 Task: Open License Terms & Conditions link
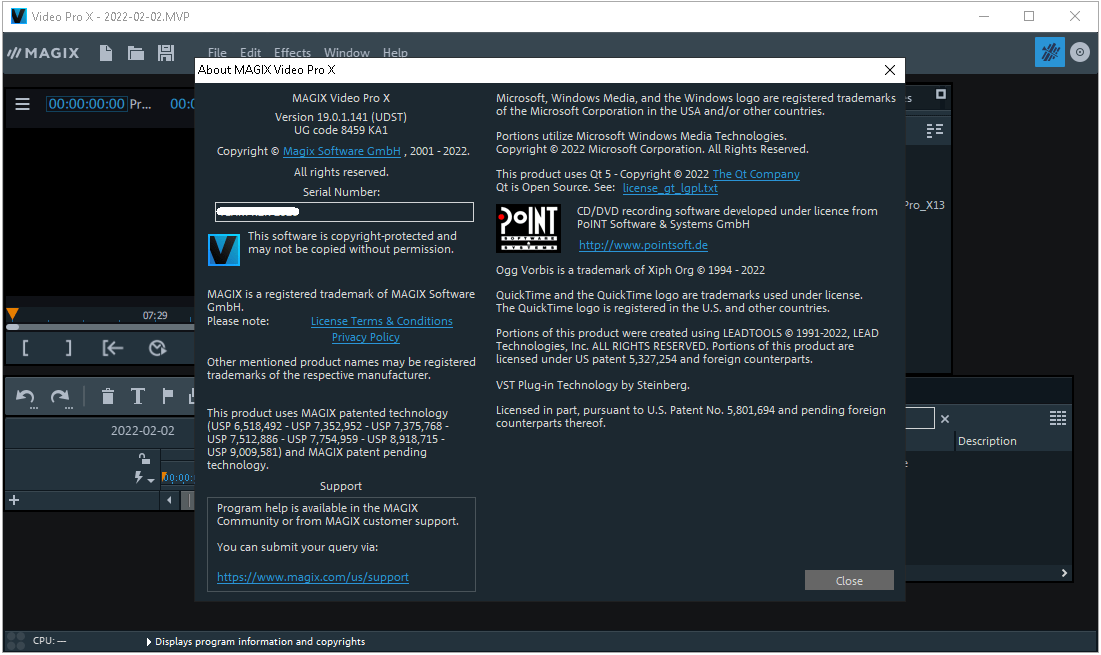pos(381,321)
